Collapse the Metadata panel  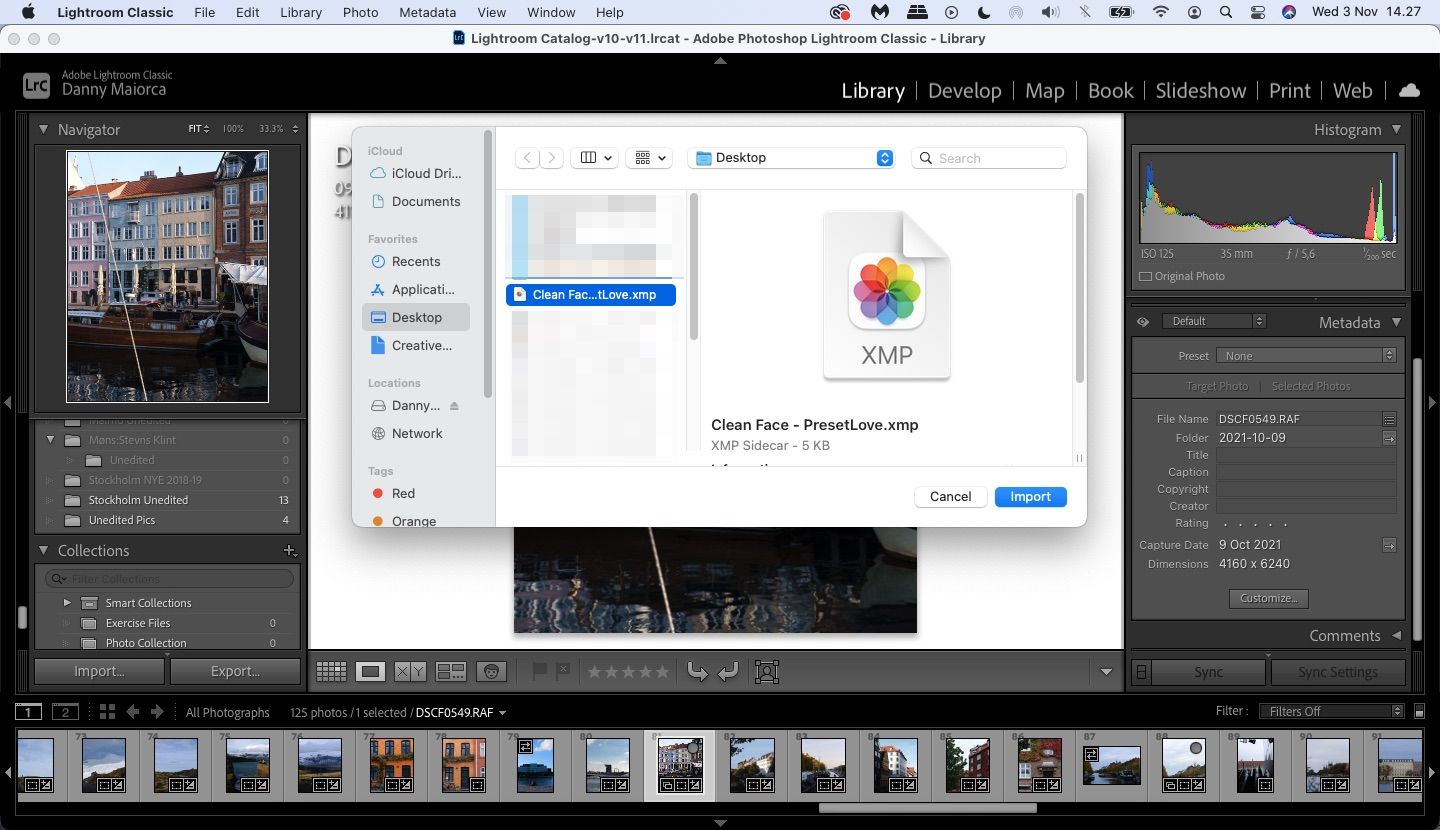(1397, 322)
